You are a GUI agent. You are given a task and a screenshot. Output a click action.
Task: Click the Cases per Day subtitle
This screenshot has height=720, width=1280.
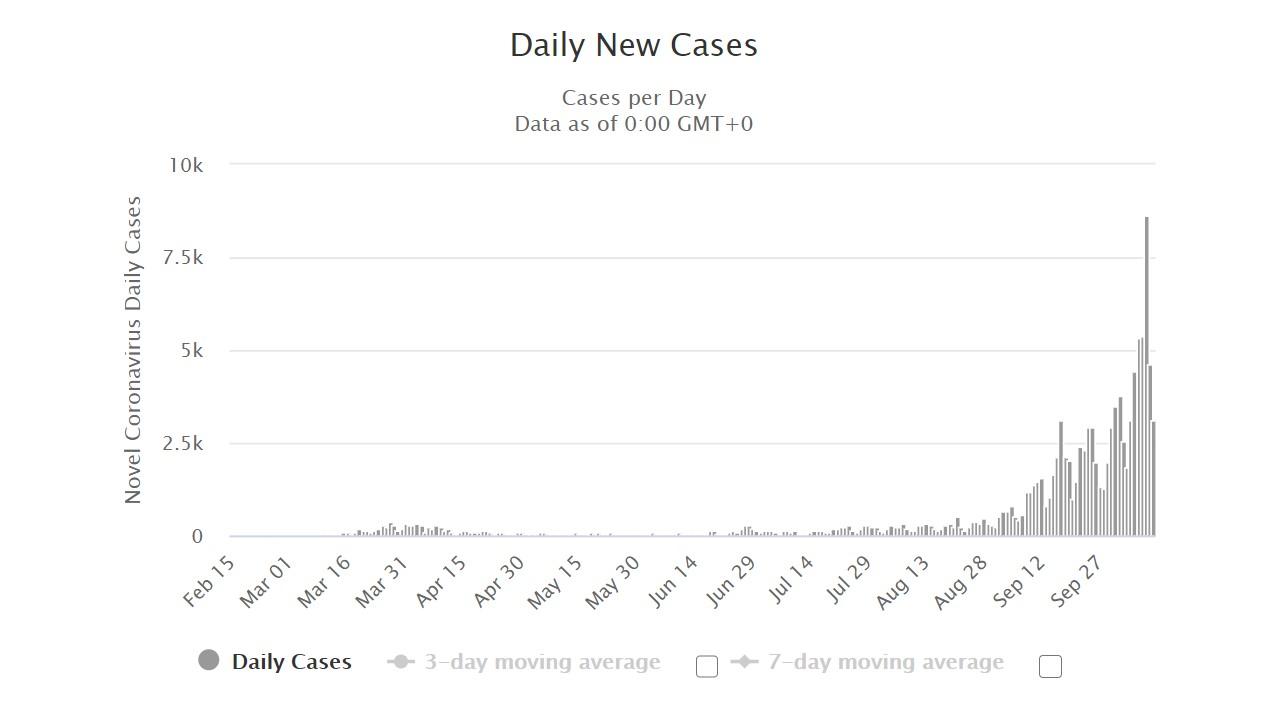pos(634,98)
